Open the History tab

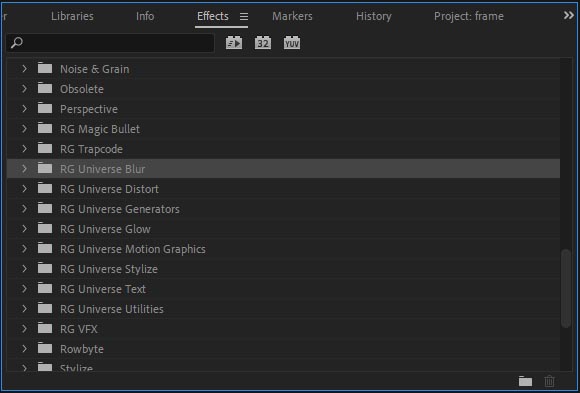(374, 16)
